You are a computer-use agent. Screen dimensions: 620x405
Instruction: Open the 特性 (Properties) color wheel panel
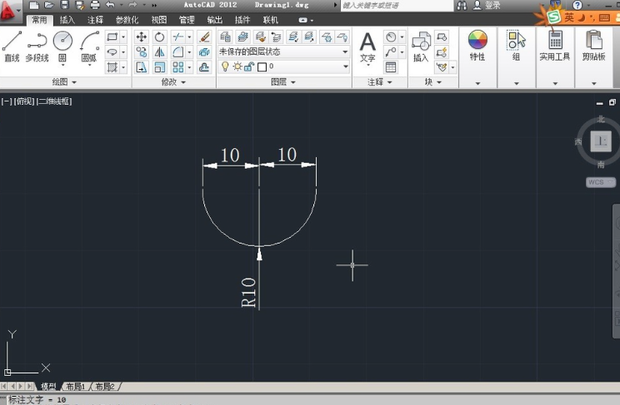coord(478,46)
